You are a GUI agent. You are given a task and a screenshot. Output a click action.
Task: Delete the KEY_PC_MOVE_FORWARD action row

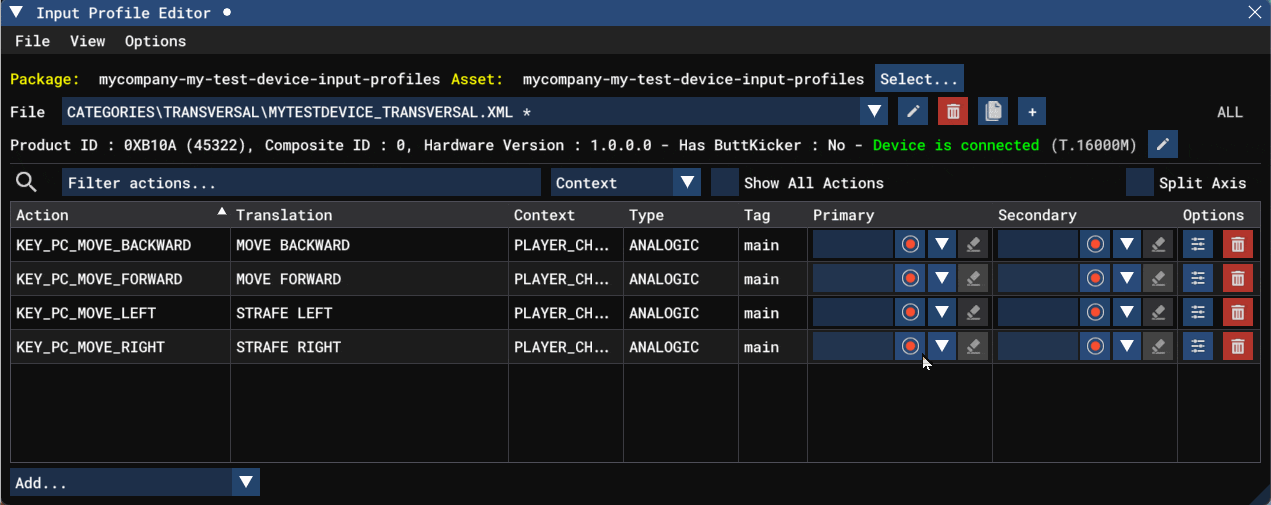click(1238, 279)
